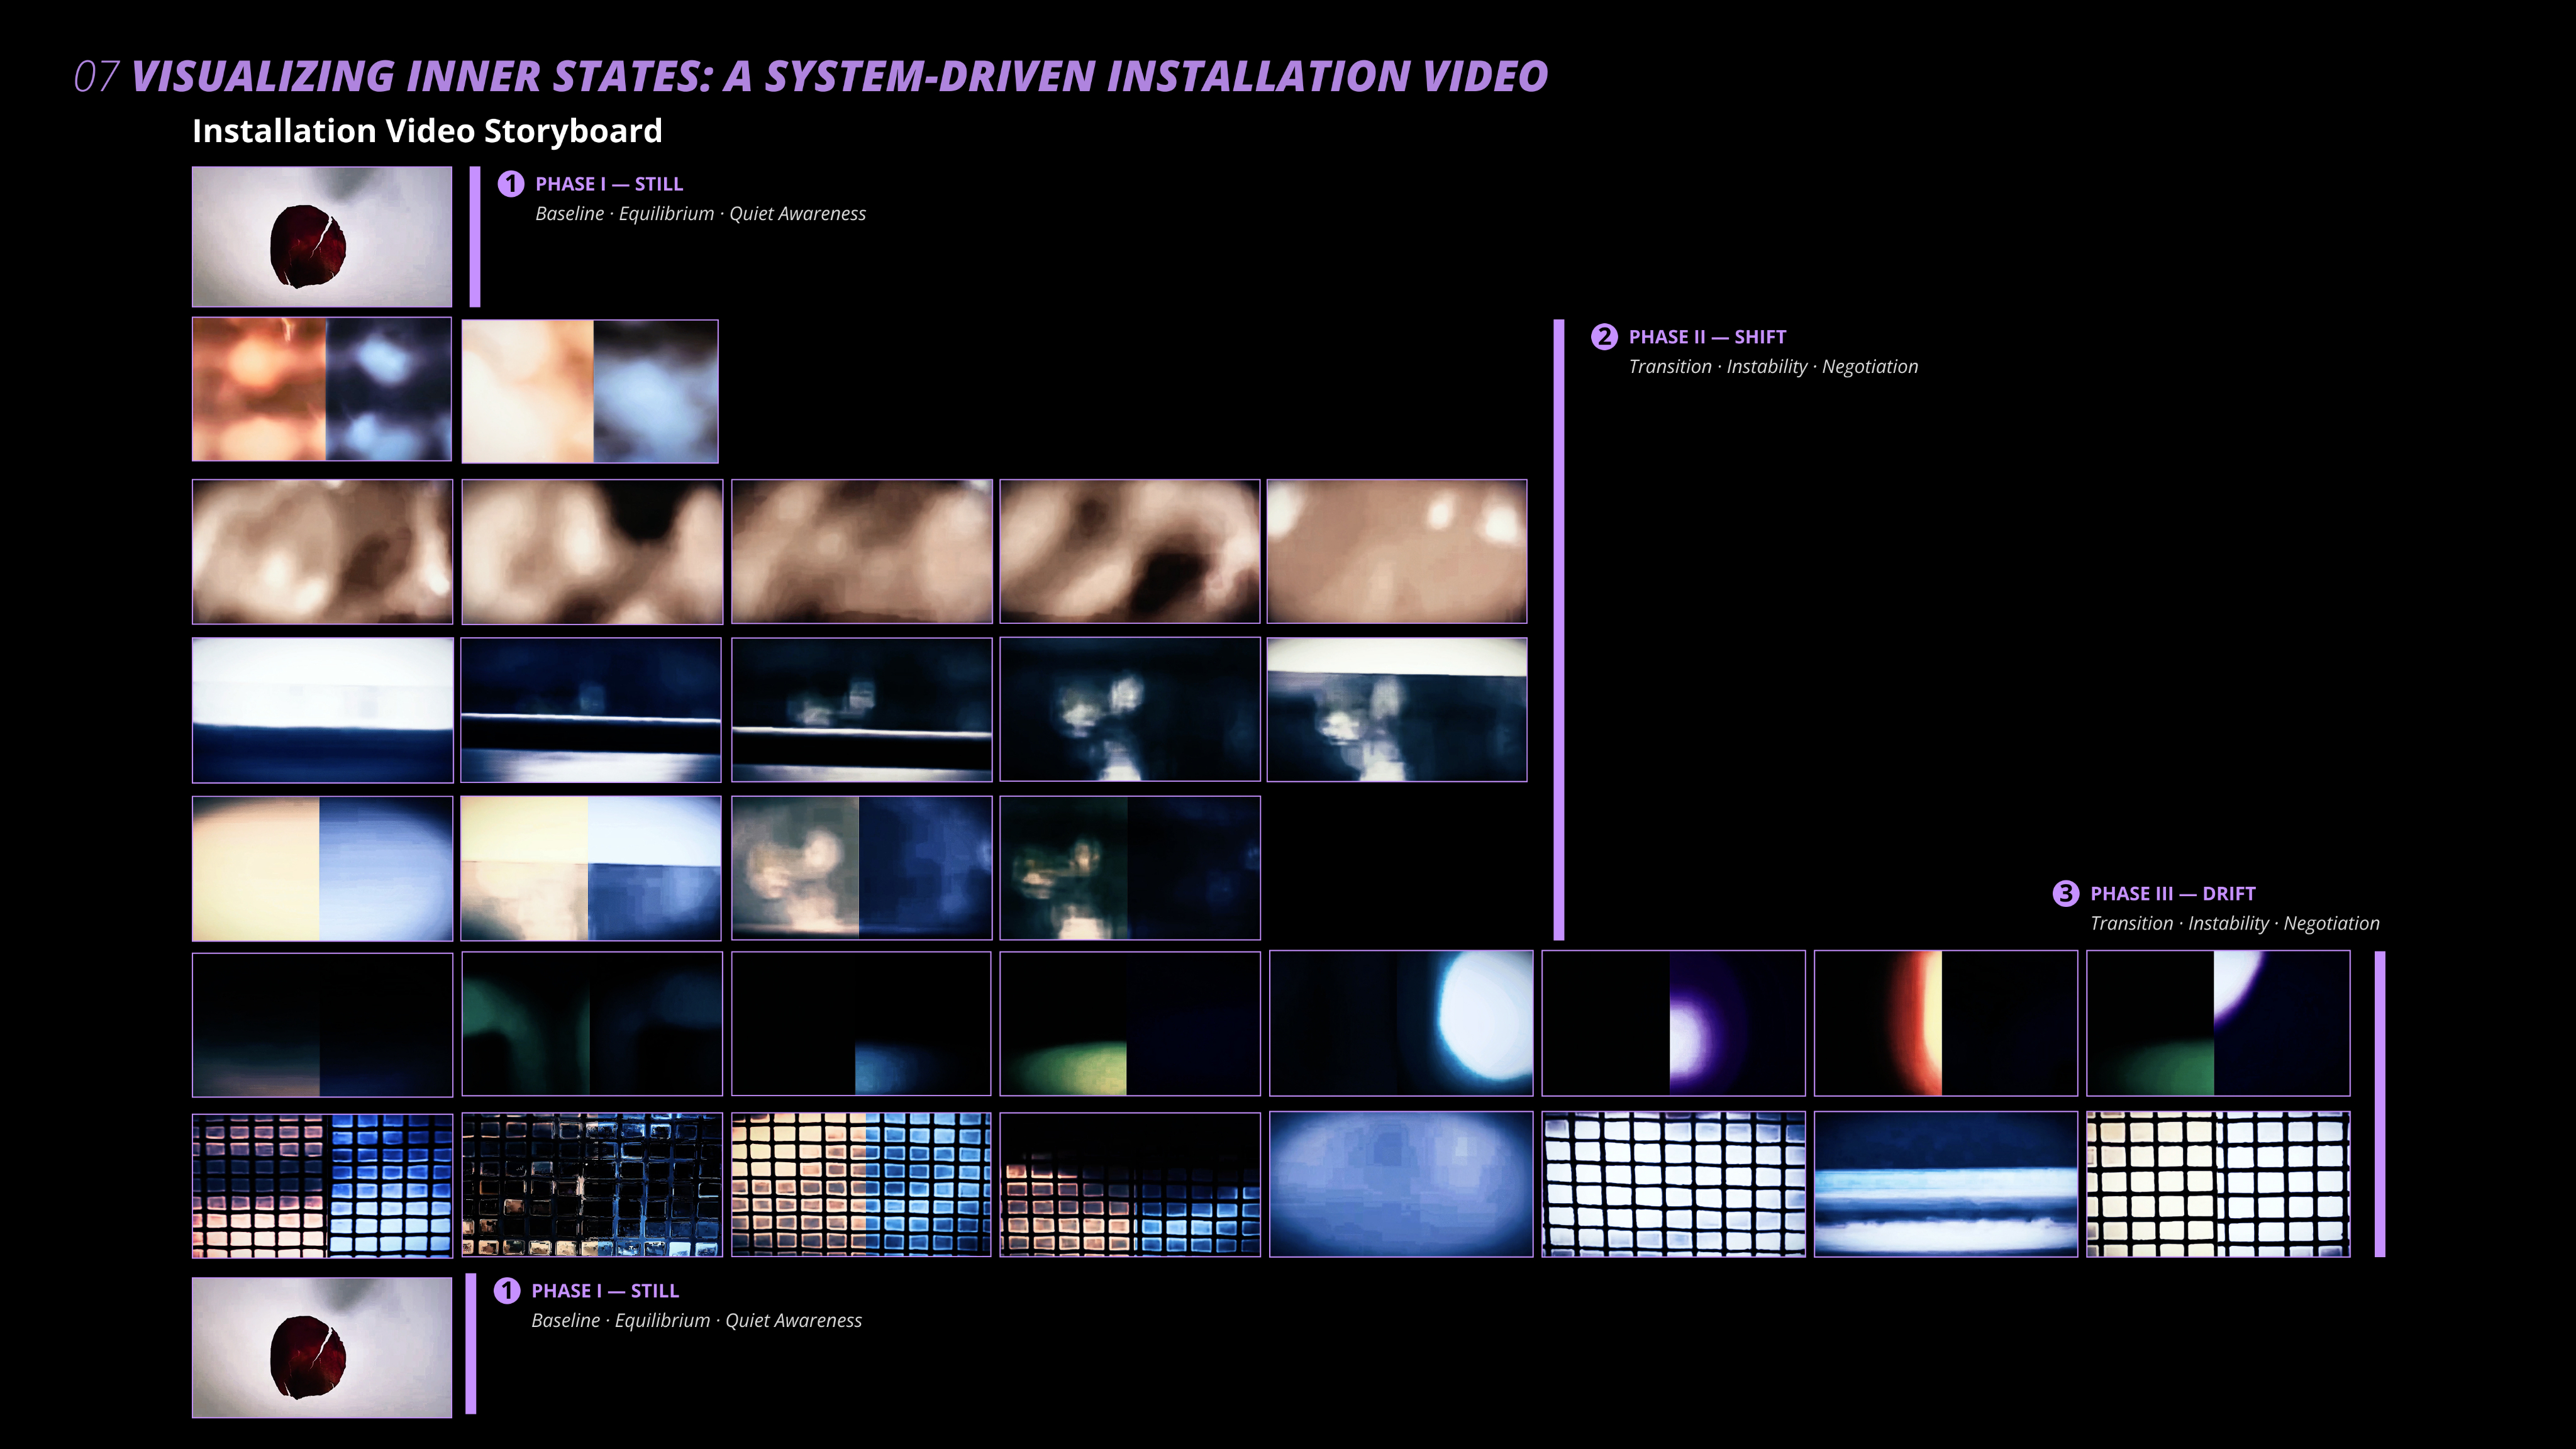Screen dimensions: 2576x1449
Task: Select the purple glow half-circle frame
Action: point(1673,1023)
